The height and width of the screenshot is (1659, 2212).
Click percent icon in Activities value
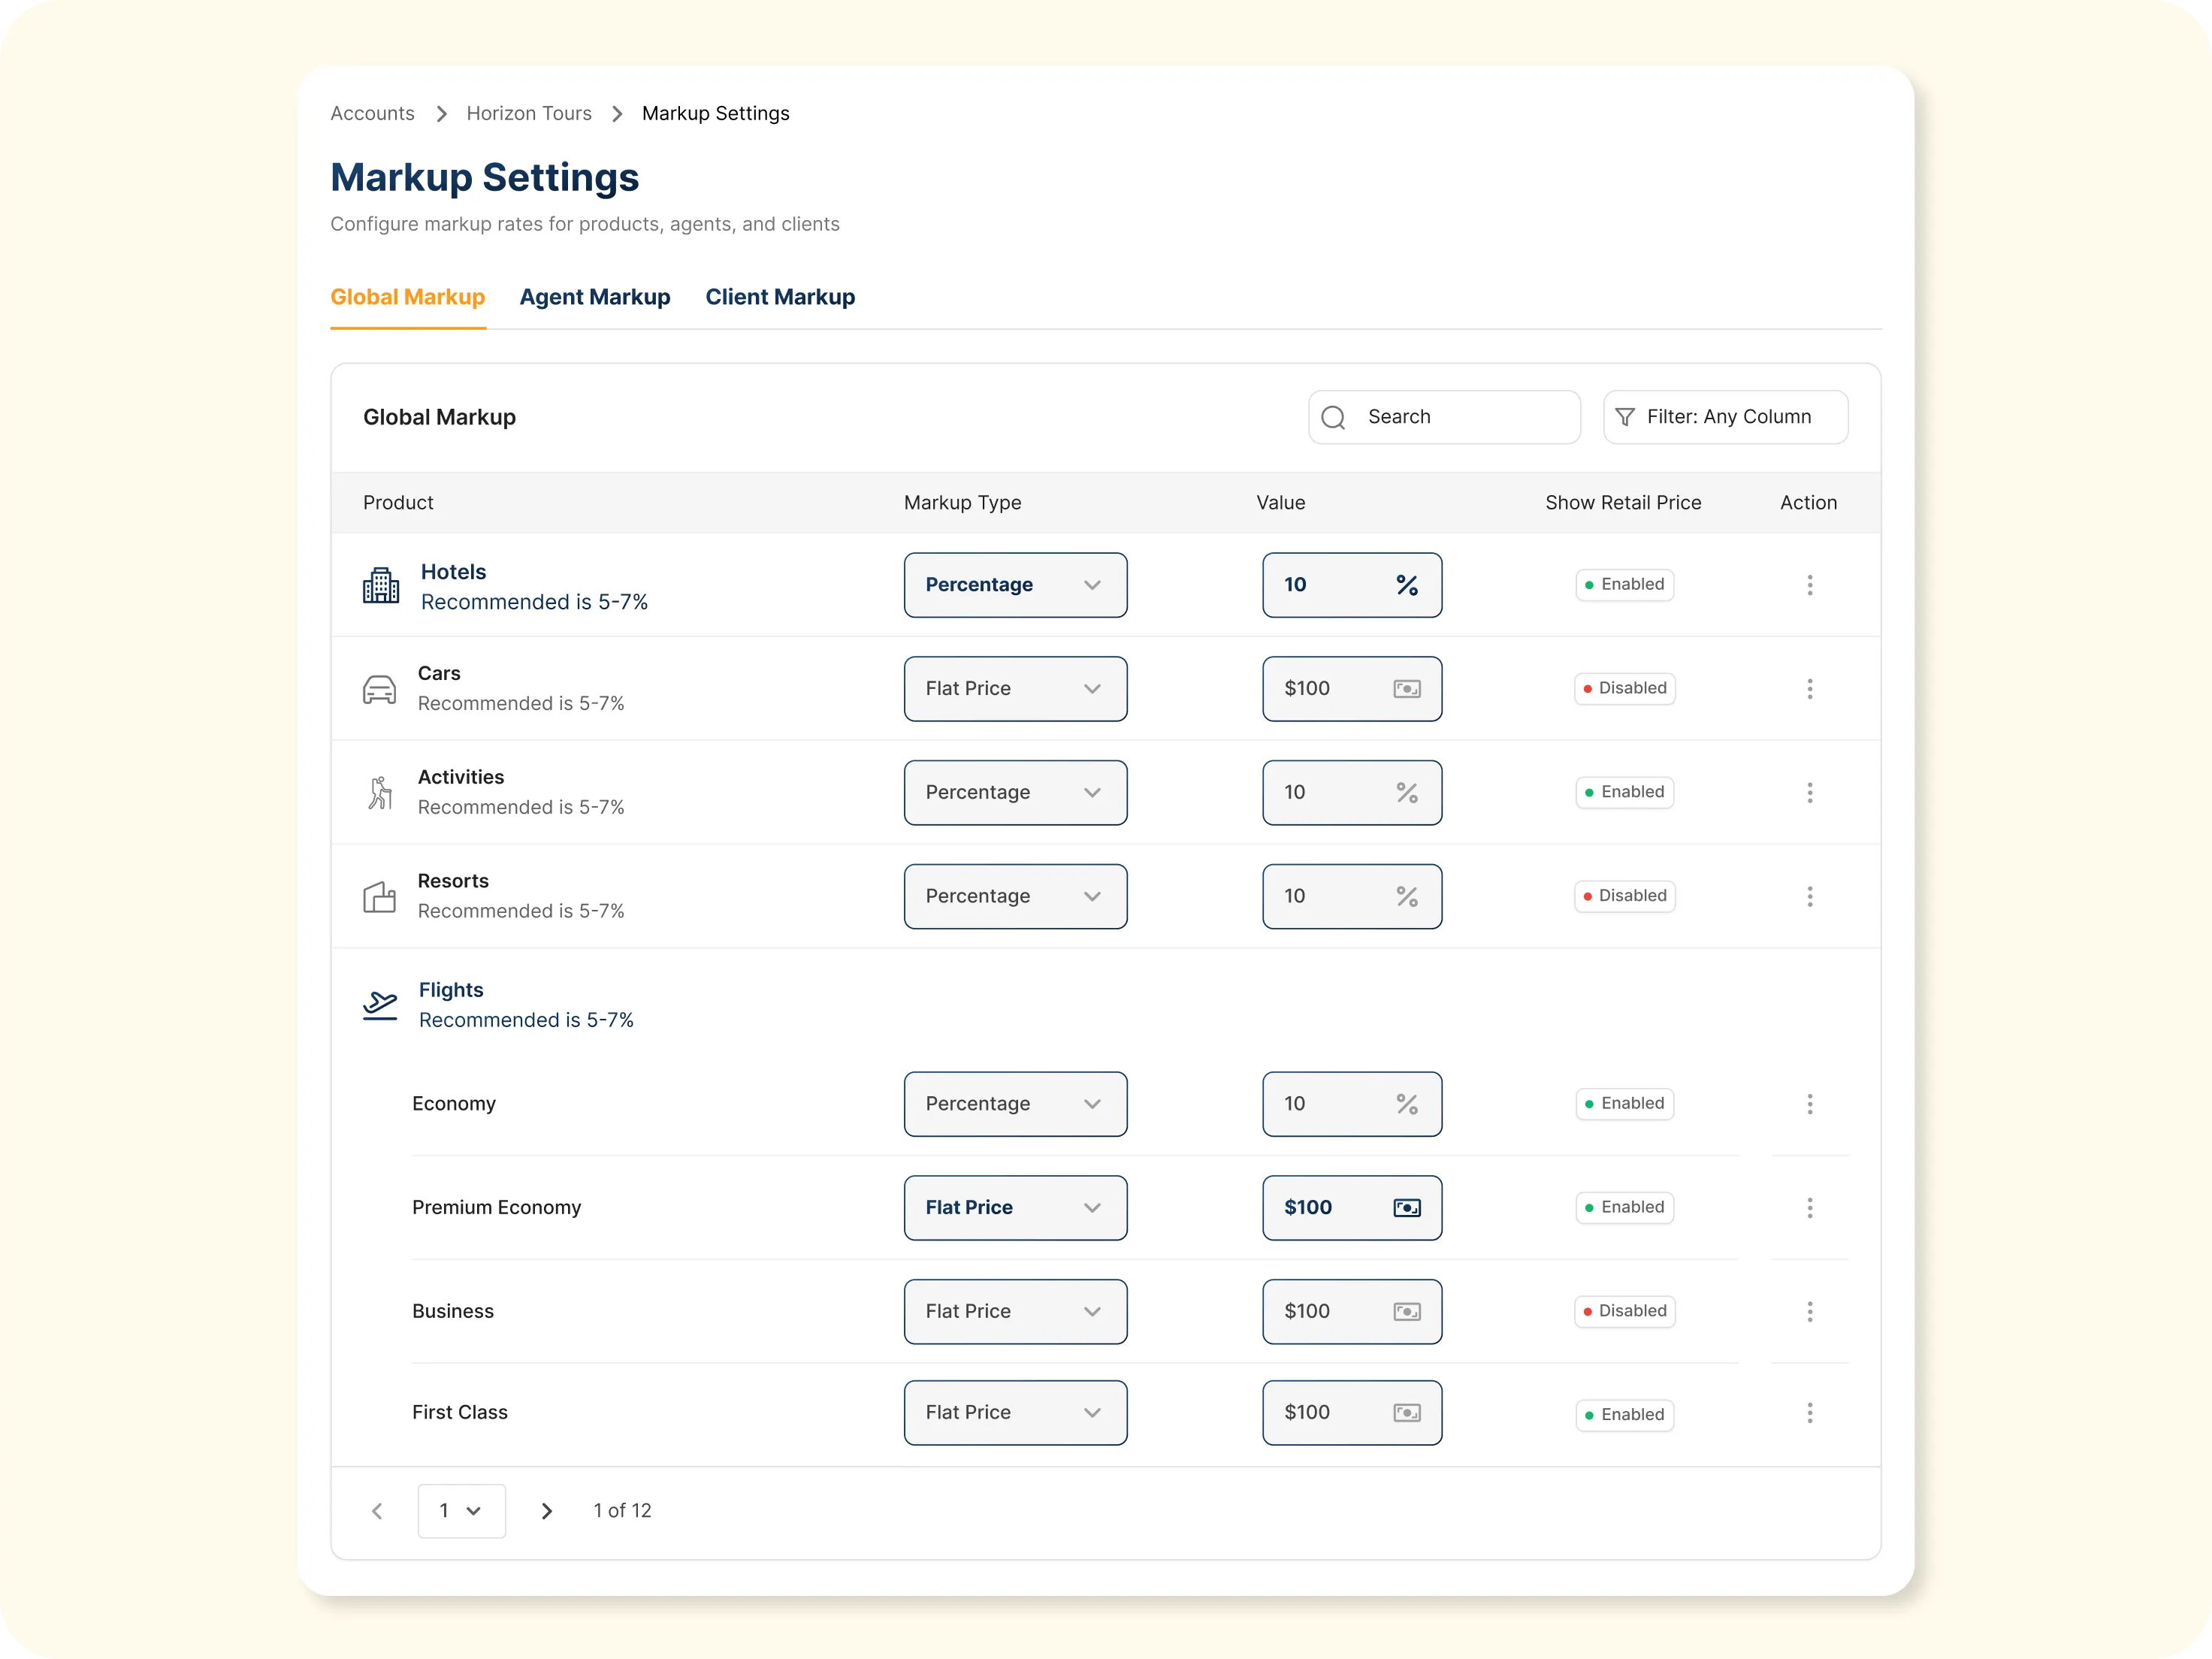(x=1407, y=793)
